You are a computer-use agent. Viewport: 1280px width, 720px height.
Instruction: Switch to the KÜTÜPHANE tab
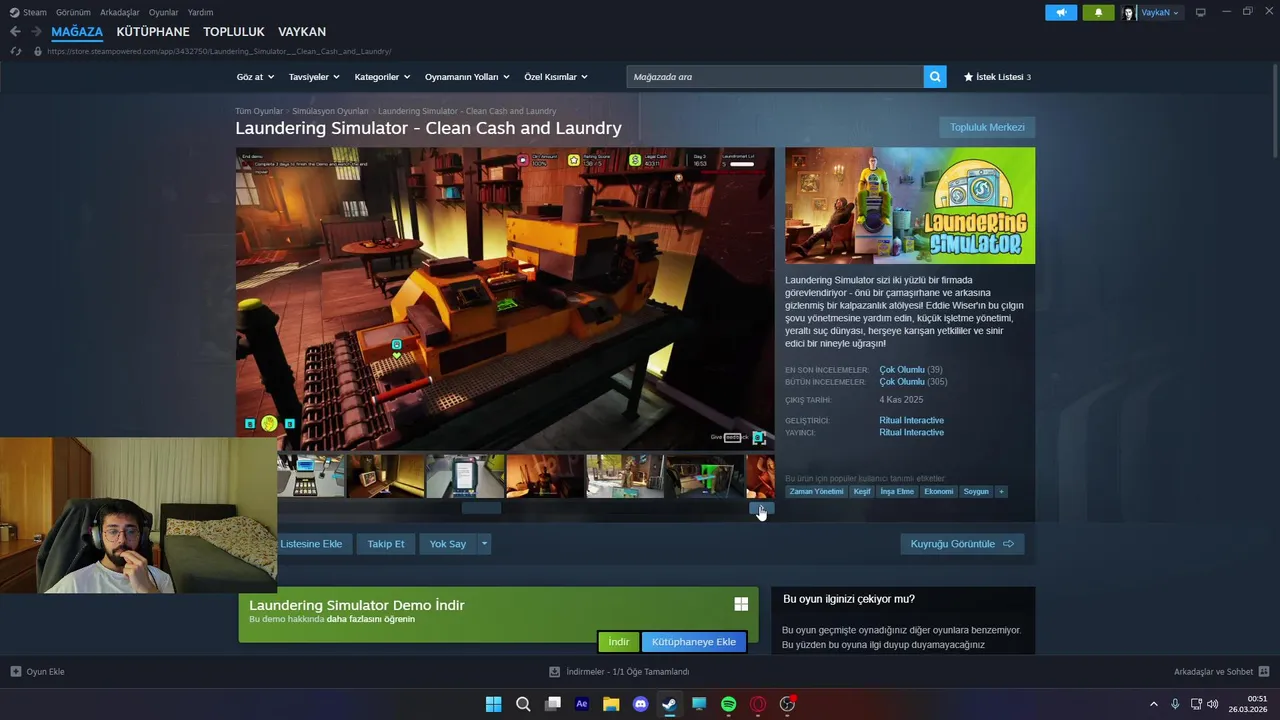(153, 32)
